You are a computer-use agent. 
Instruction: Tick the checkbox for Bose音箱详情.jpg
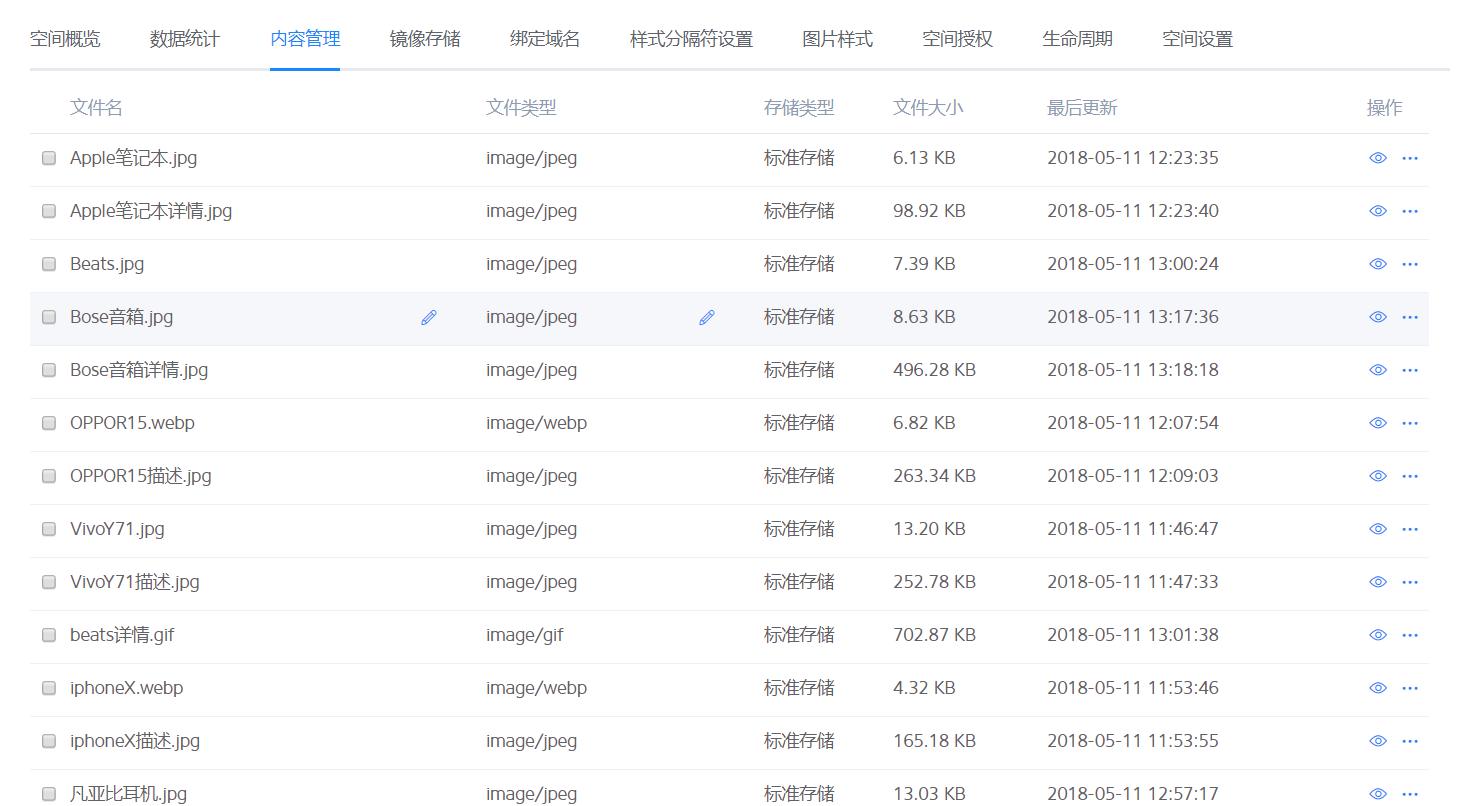[x=49, y=370]
